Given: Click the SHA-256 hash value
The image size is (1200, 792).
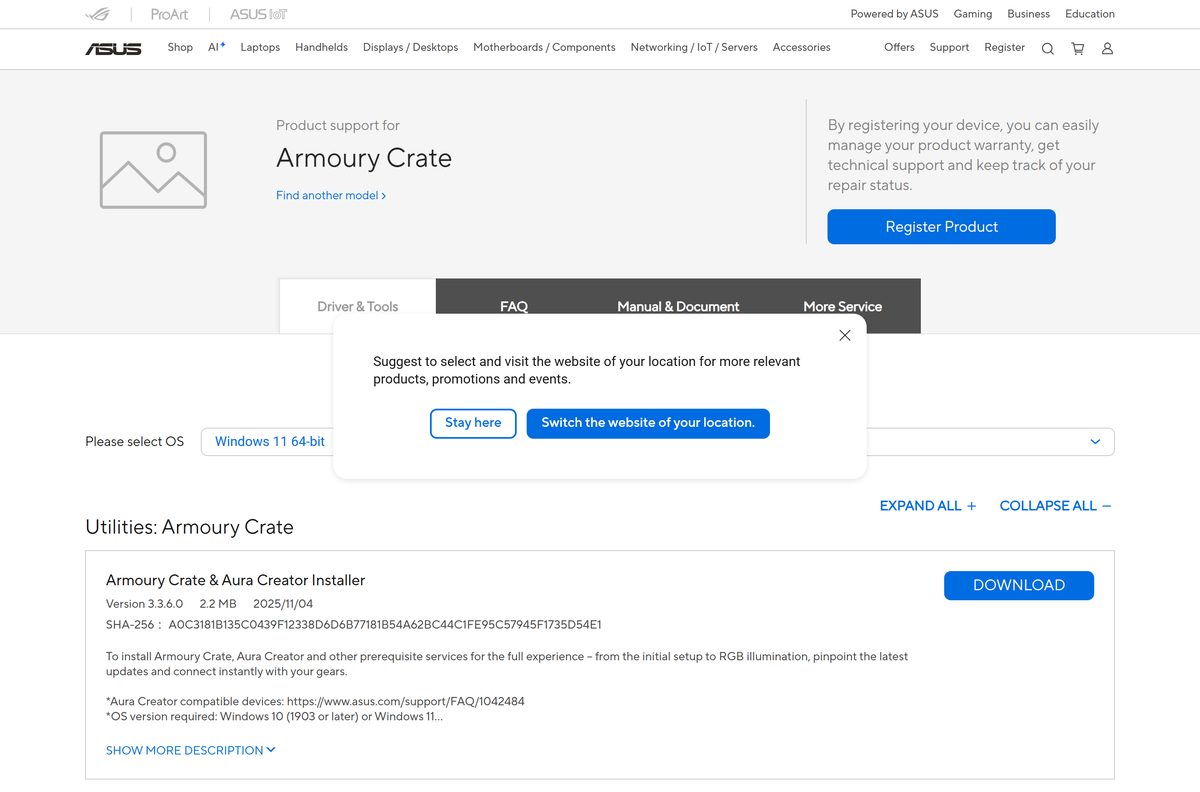Looking at the screenshot, I should [385, 625].
